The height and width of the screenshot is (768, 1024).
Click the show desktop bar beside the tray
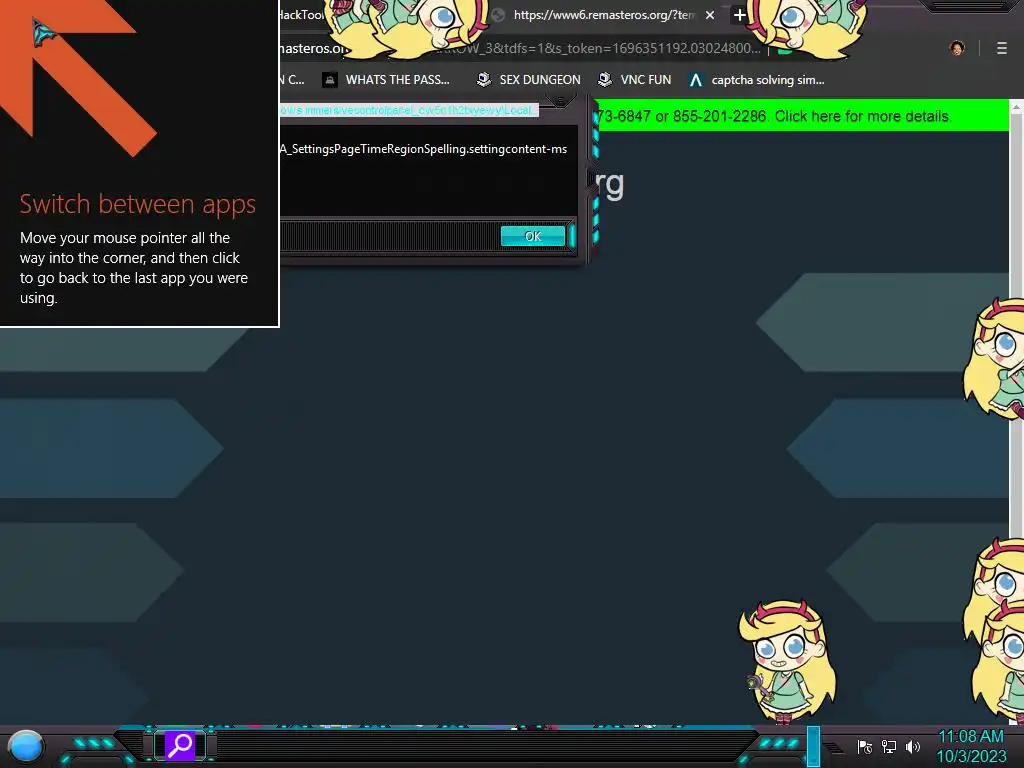[814, 746]
